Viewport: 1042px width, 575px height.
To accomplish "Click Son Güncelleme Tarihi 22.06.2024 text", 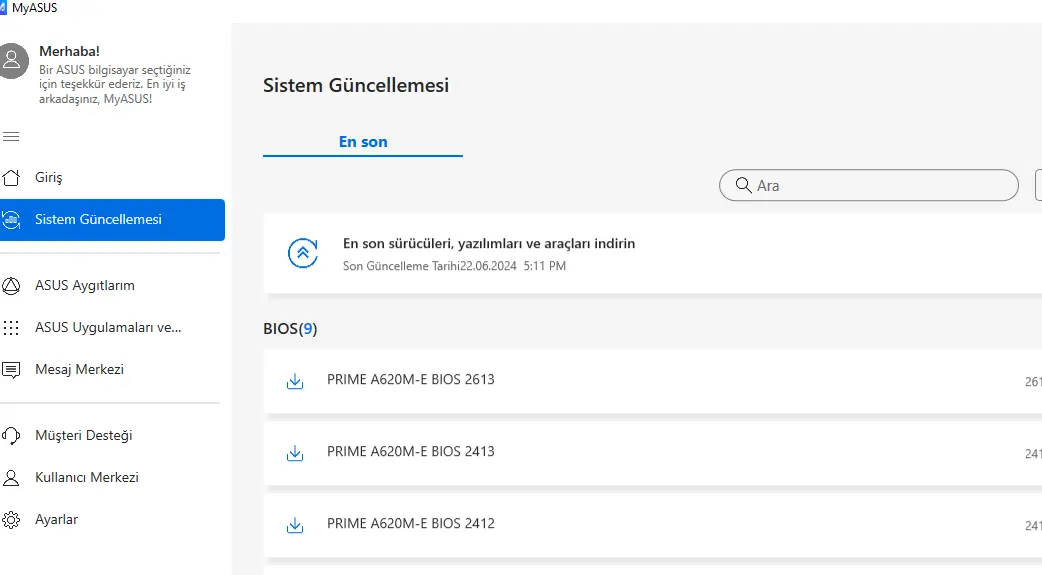I will point(455,266).
